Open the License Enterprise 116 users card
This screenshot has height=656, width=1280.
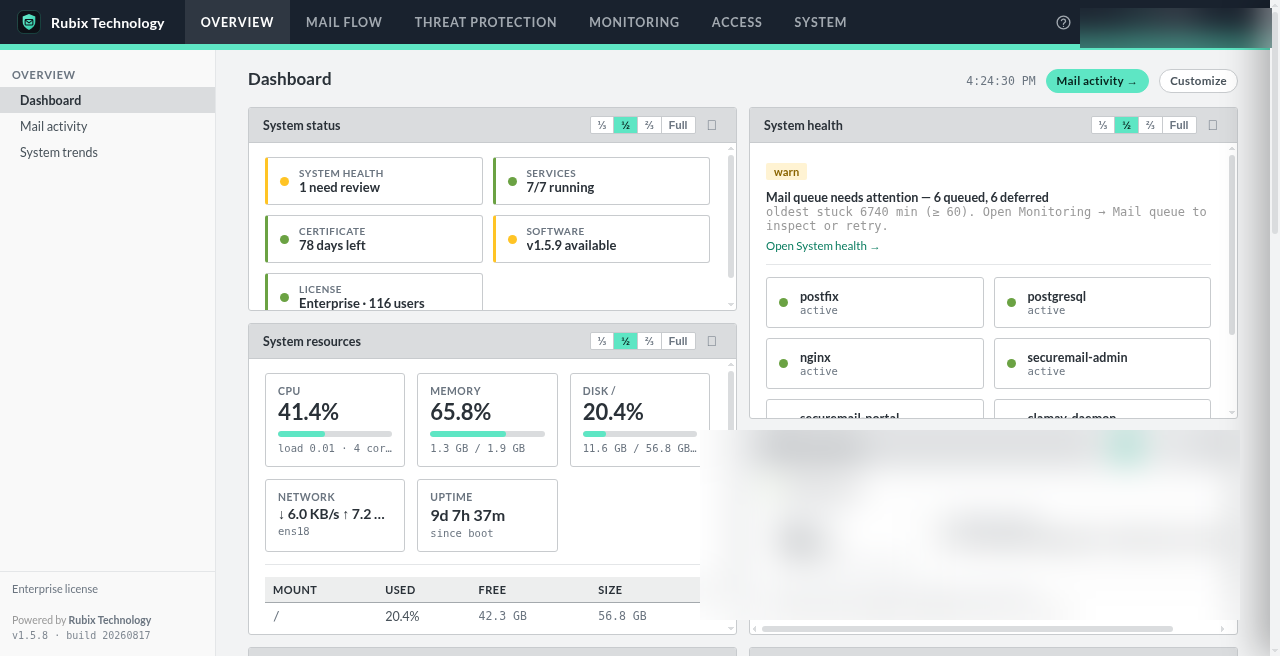click(374, 292)
